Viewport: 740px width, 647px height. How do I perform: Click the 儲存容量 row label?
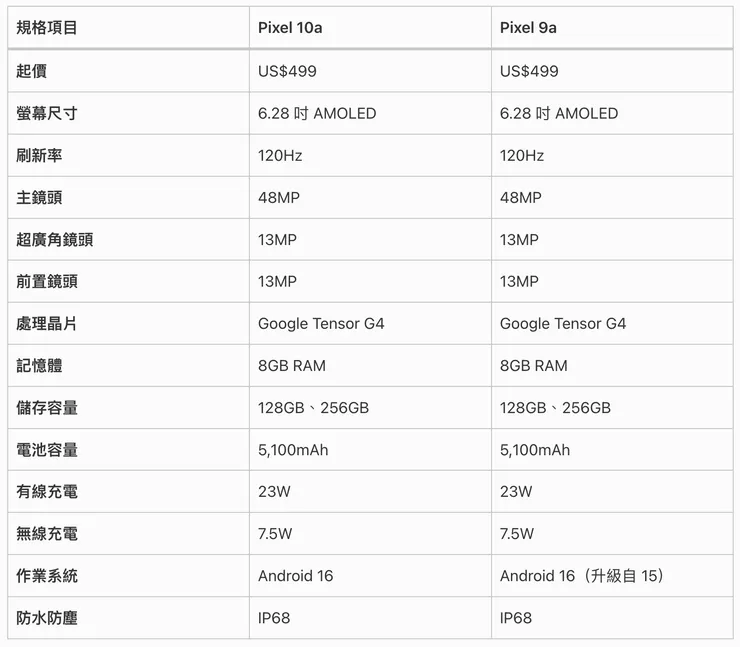point(47,407)
